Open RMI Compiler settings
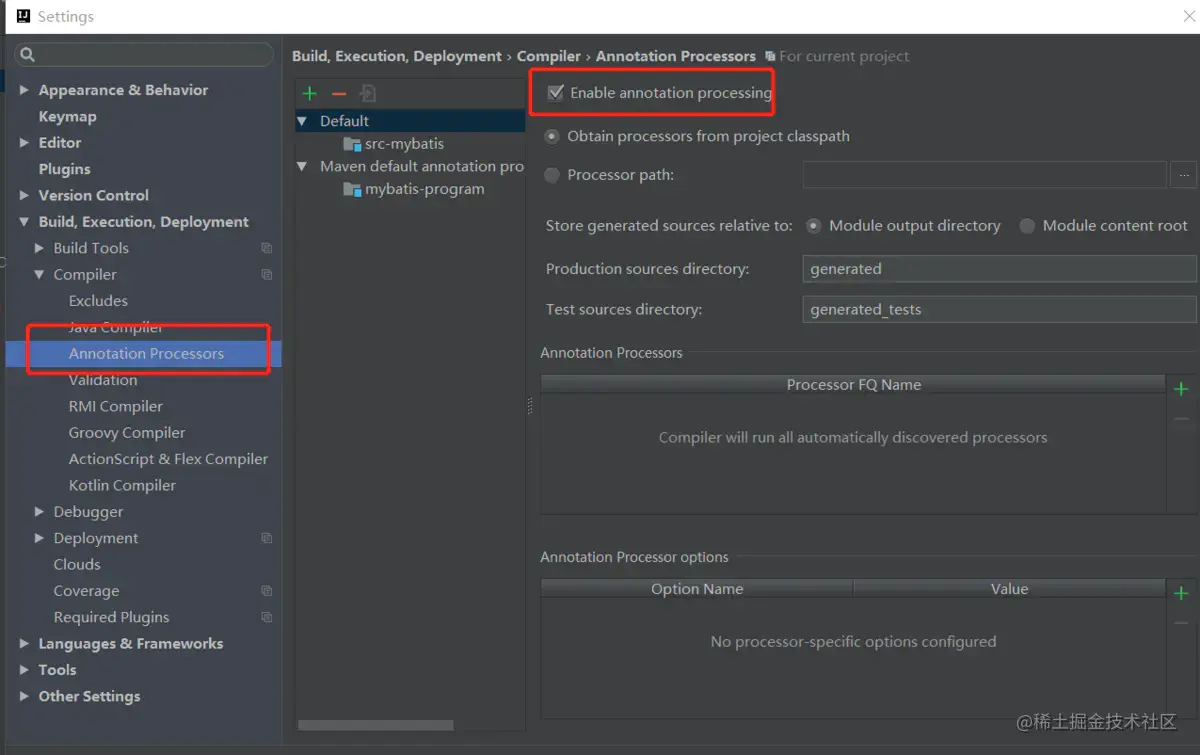1200x755 pixels. click(116, 406)
